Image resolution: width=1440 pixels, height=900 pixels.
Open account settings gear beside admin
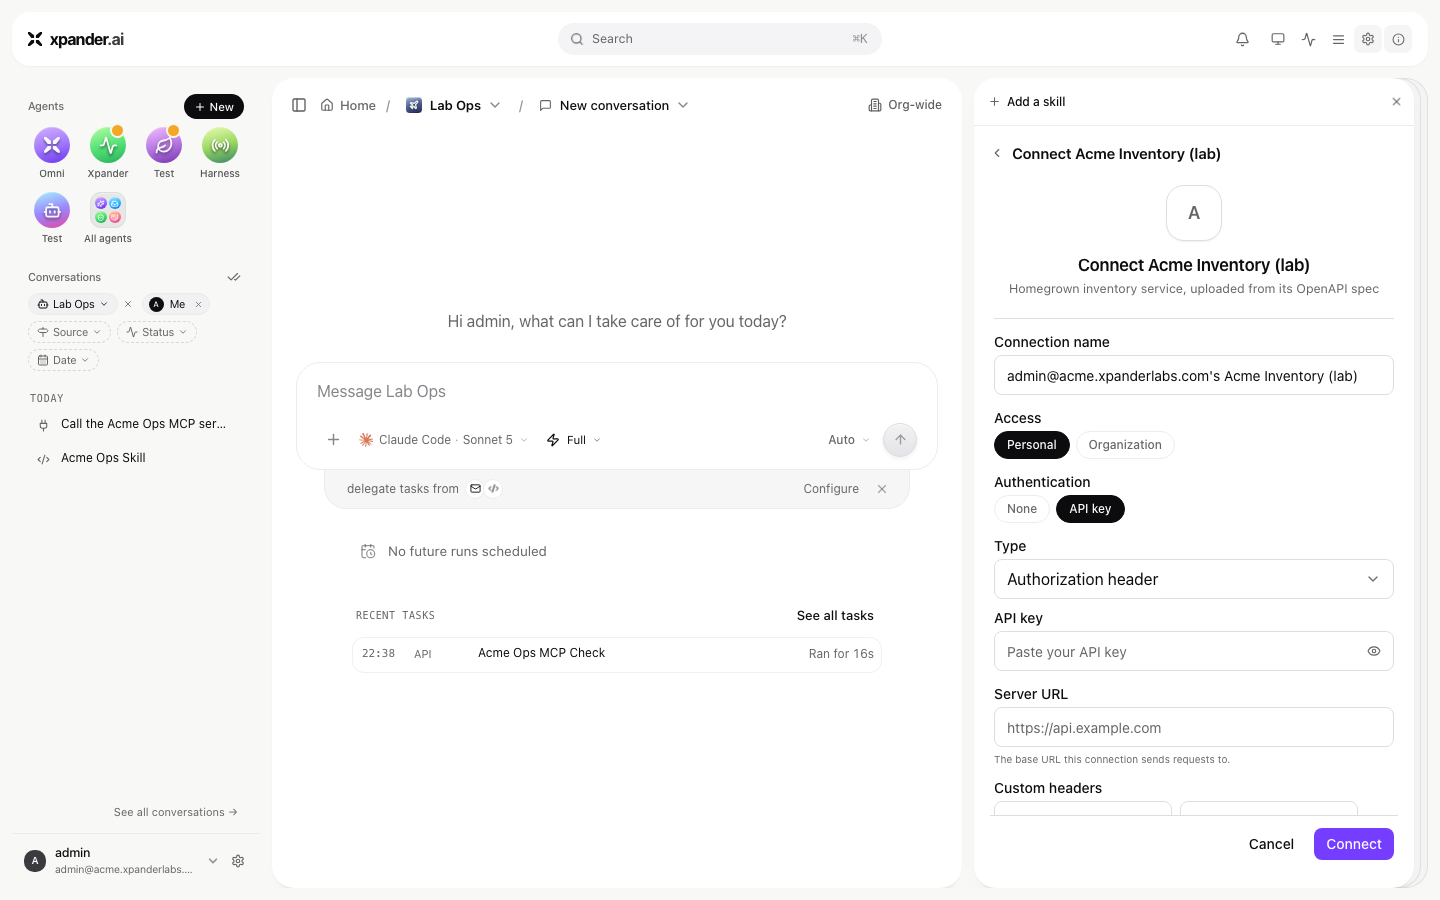tap(238, 861)
